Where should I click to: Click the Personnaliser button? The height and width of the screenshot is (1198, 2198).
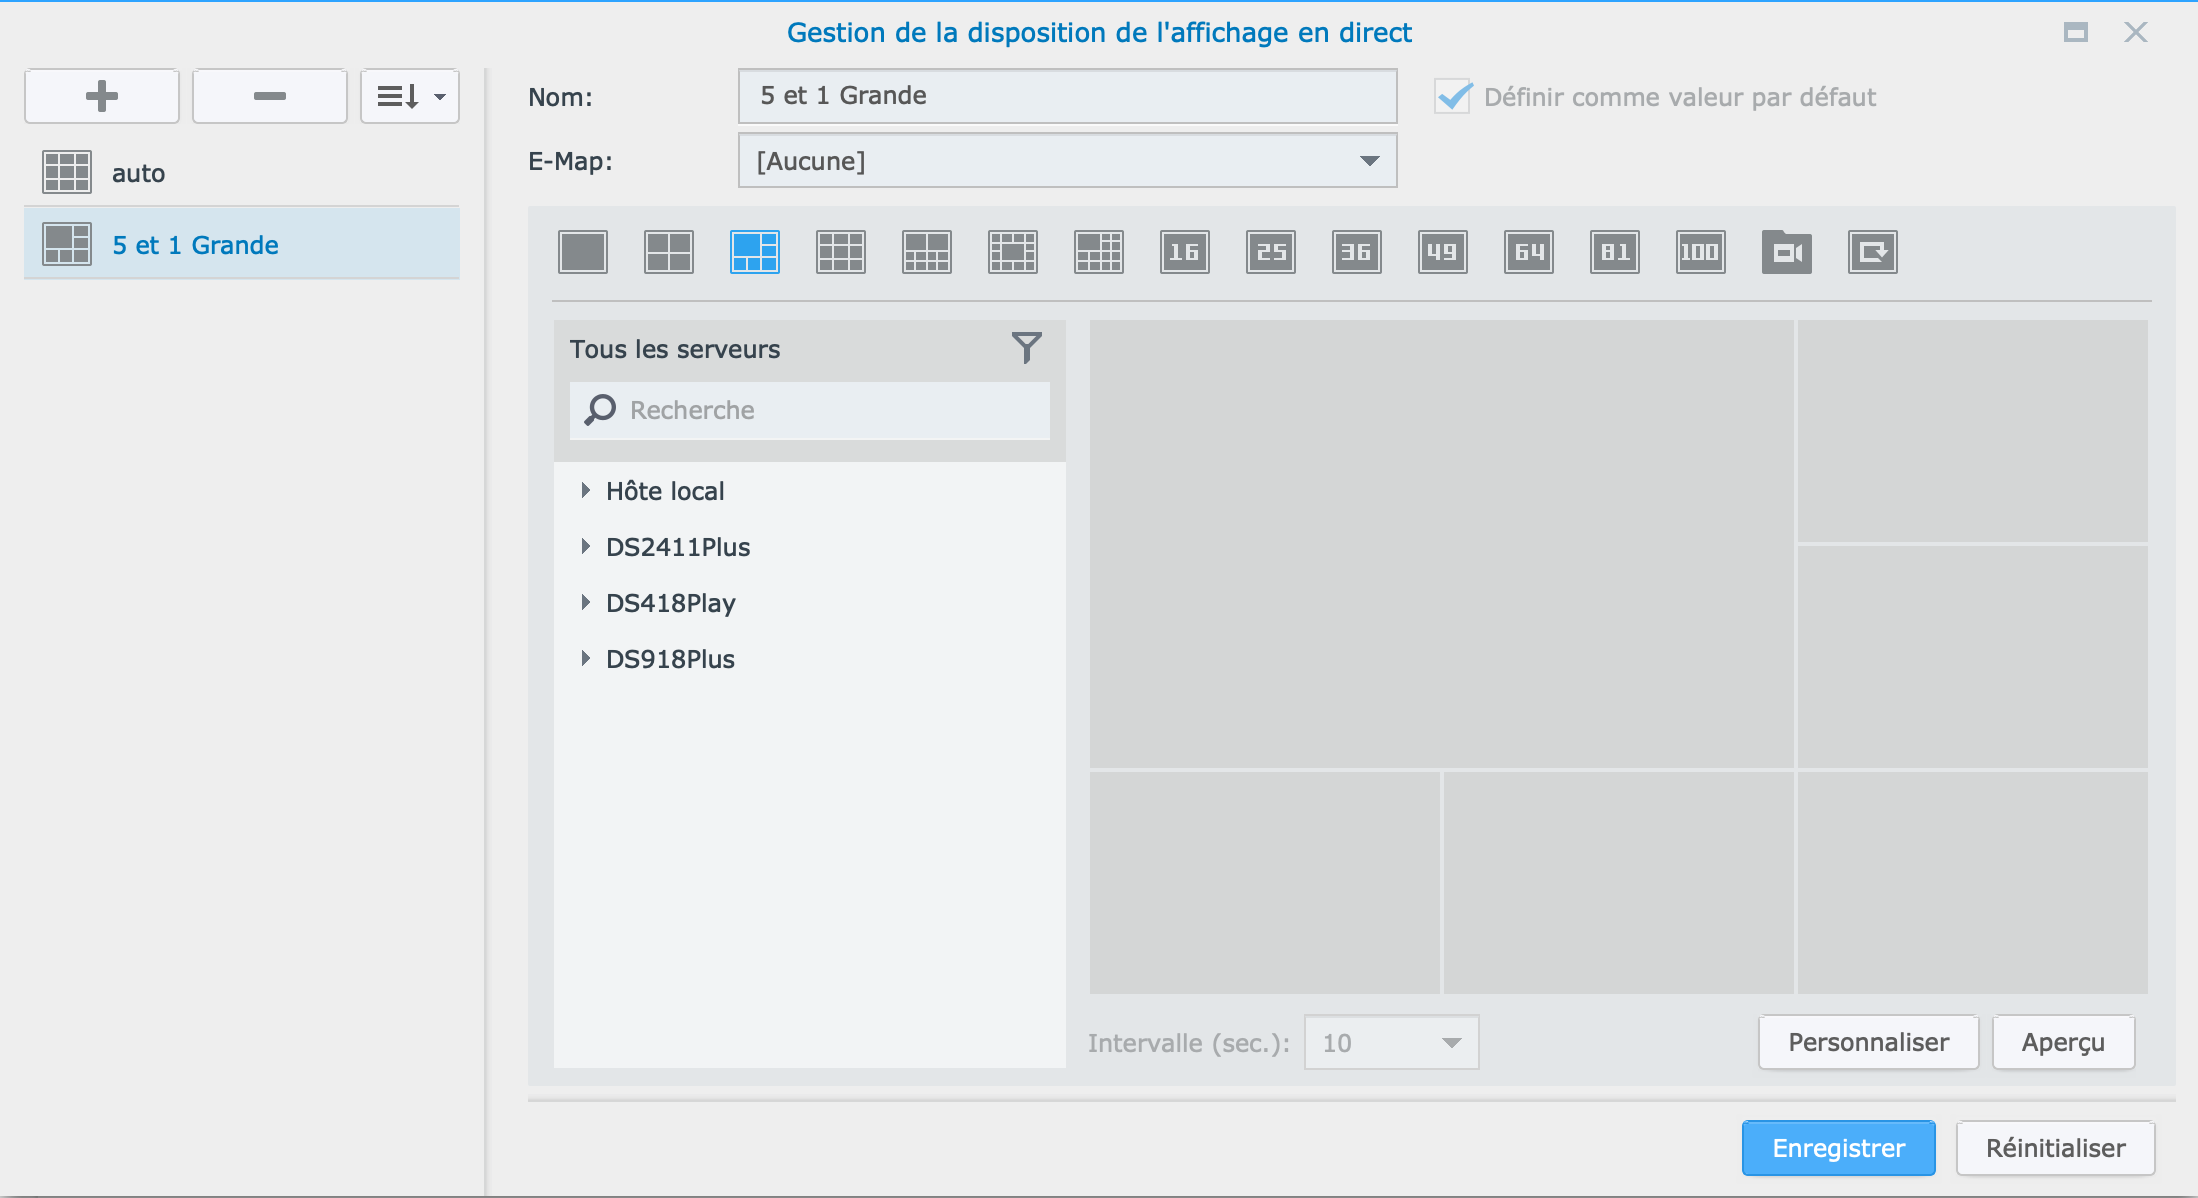1868,1043
